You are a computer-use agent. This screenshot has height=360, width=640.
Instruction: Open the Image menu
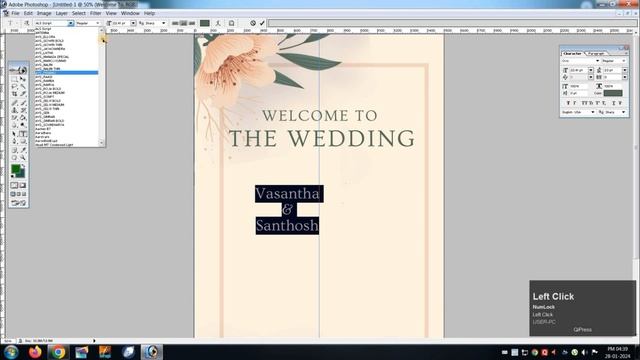(x=44, y=13)
